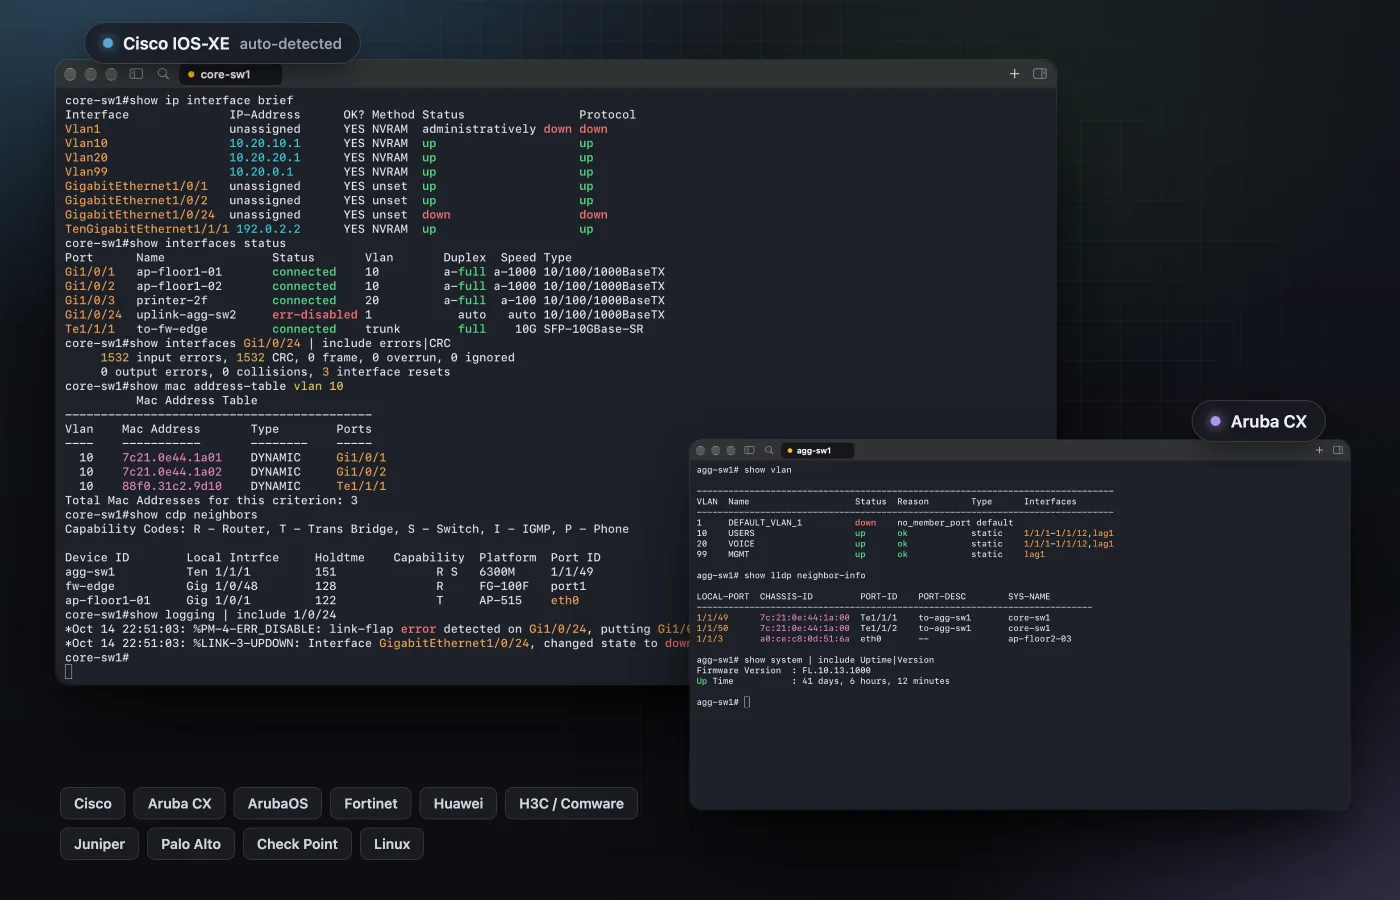The height and width of the screenshot is (900, 1400).
Task: Click the SFP-10GBase-SR type text
Action: coord(594,329)
